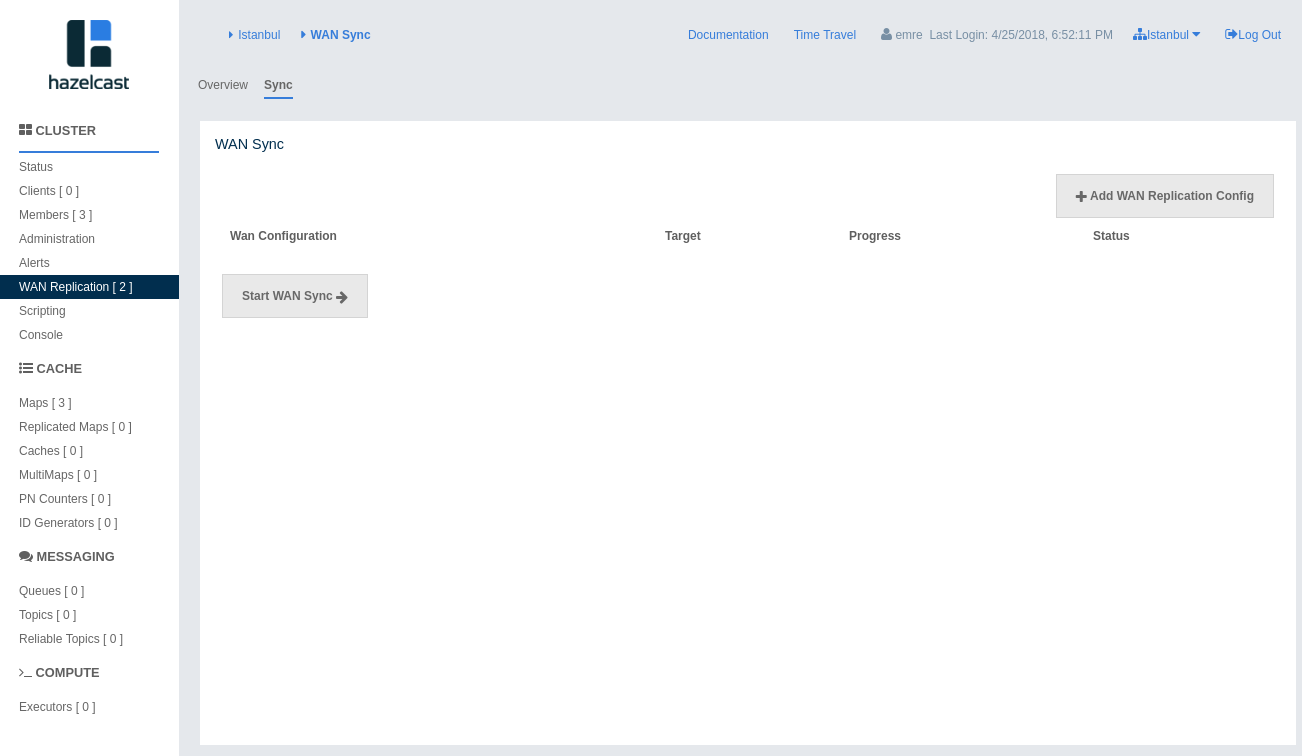Image resolution: width=1302 pixels, height=756 pixels.
Task: Open the Administration page
Action: pyautogui.click(x=57, y=239)
